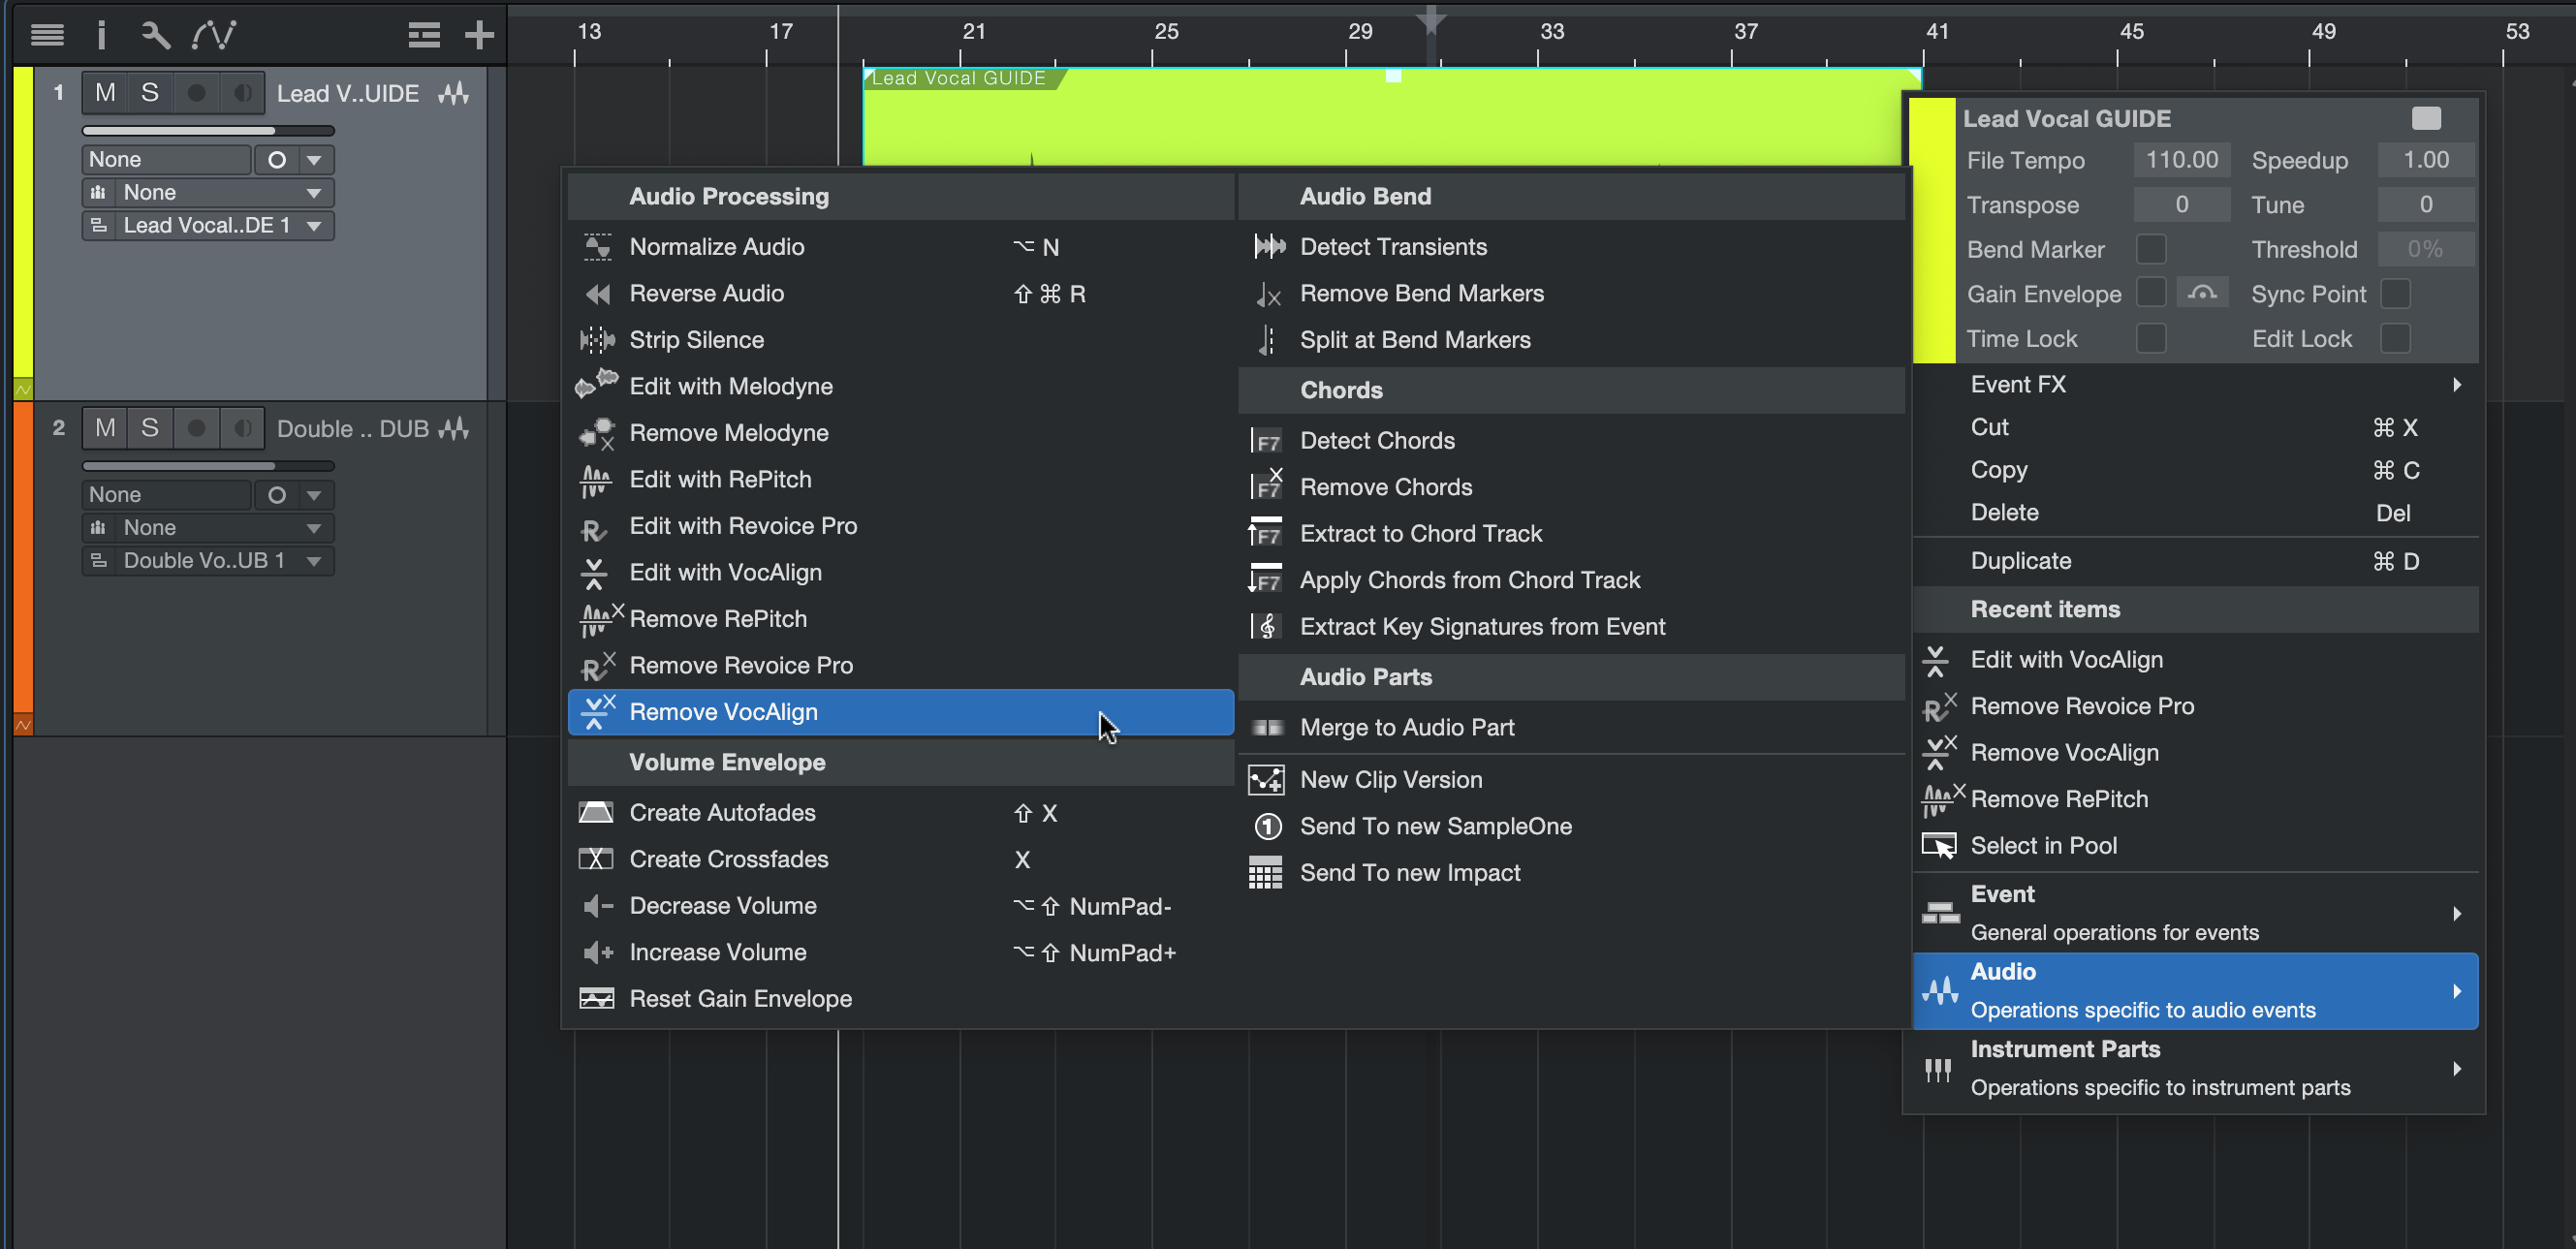Choose Detect Transients under Audio Bend

(1393, 246)
